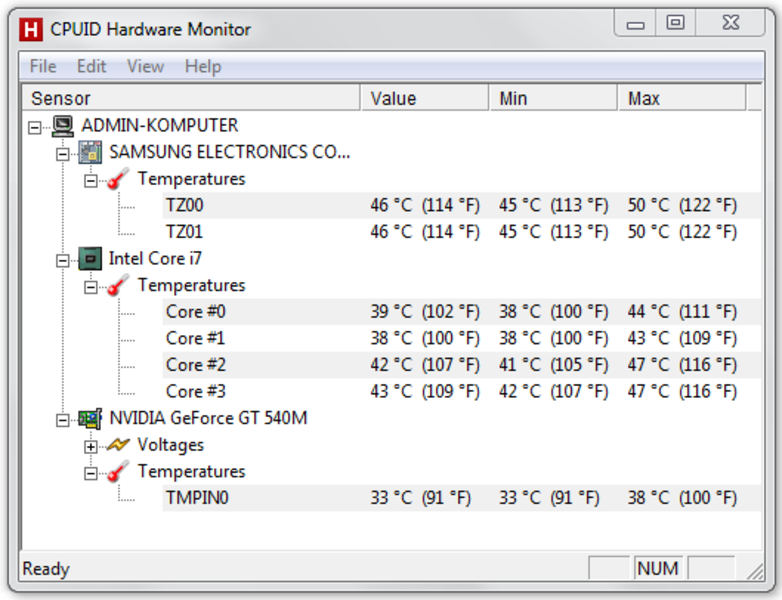Click TZ00 min 45 °C (113 °F)
Viewport: 782px width, 600px height.
(554, 205)
